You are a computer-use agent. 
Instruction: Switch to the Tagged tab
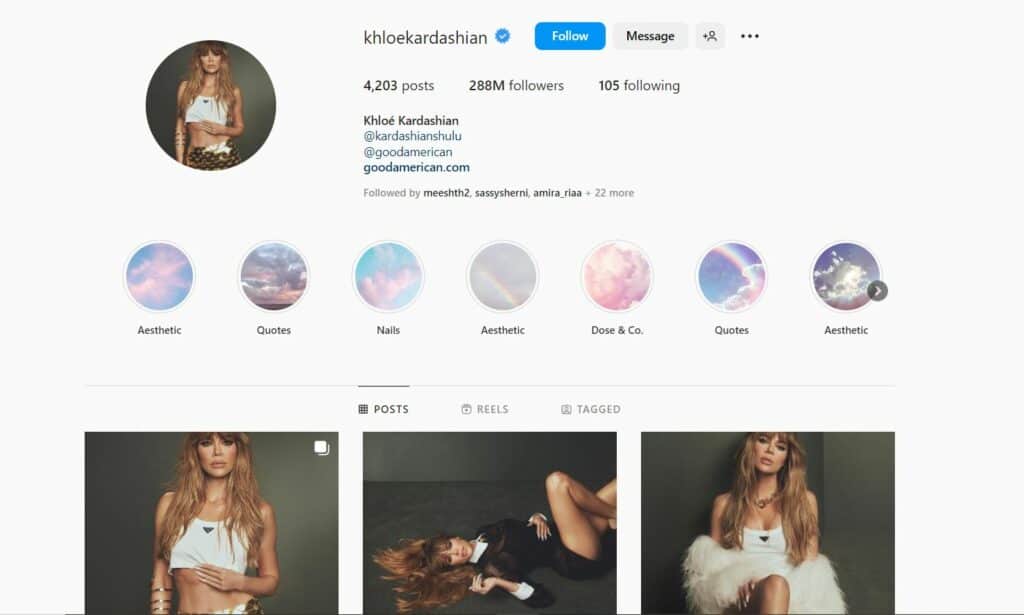[591, 409]
